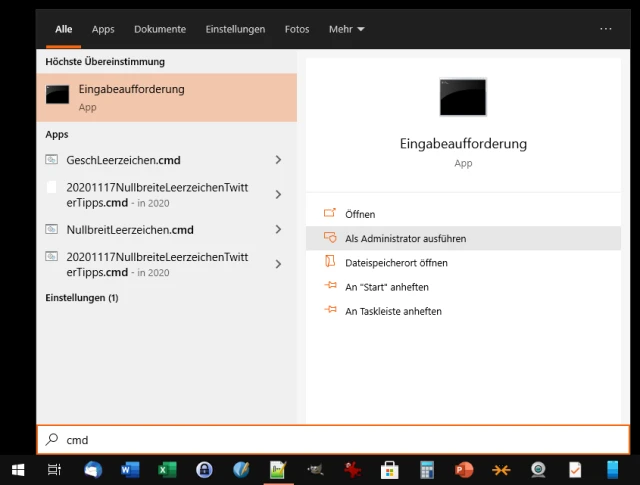640x485 pixels.
Task: Open the Mehr dropdown filter
Action: coord(347,30)
